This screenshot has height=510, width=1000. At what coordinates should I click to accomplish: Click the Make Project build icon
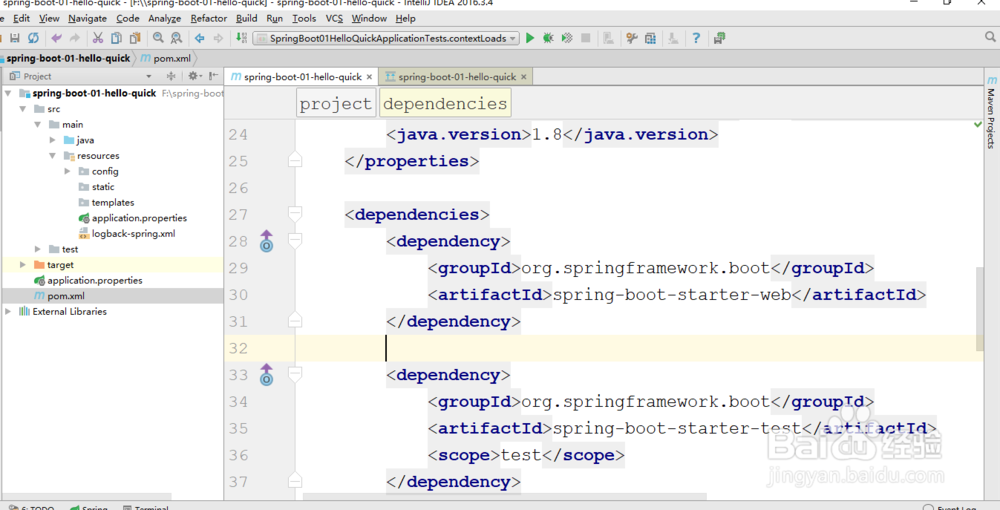pos(241,38)
